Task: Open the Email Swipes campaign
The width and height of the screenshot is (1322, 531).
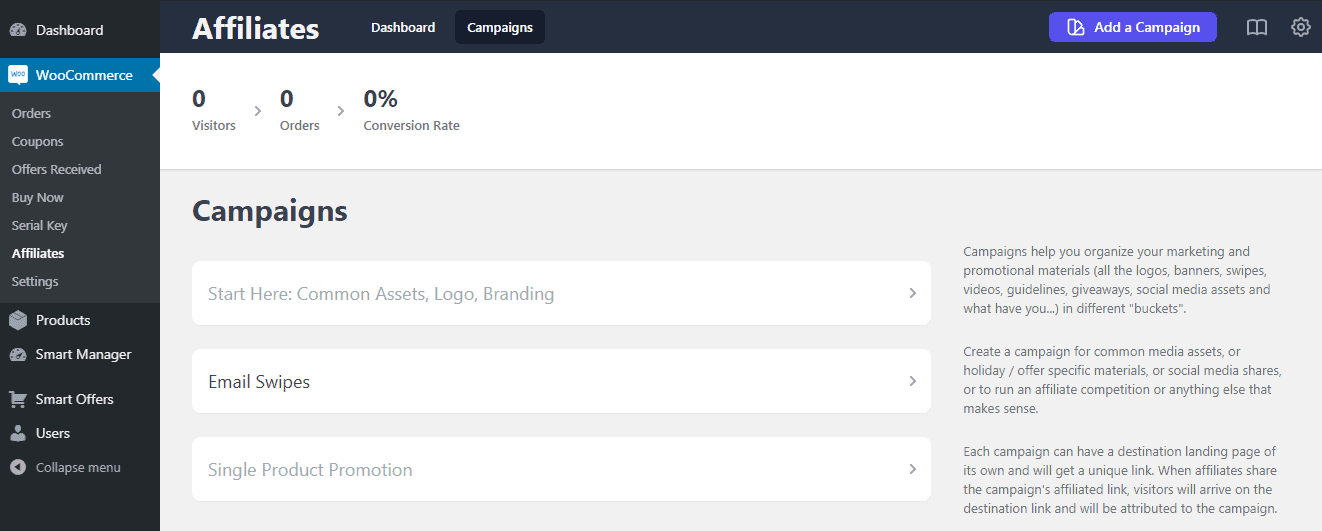Action: click(x=561, y=381)
